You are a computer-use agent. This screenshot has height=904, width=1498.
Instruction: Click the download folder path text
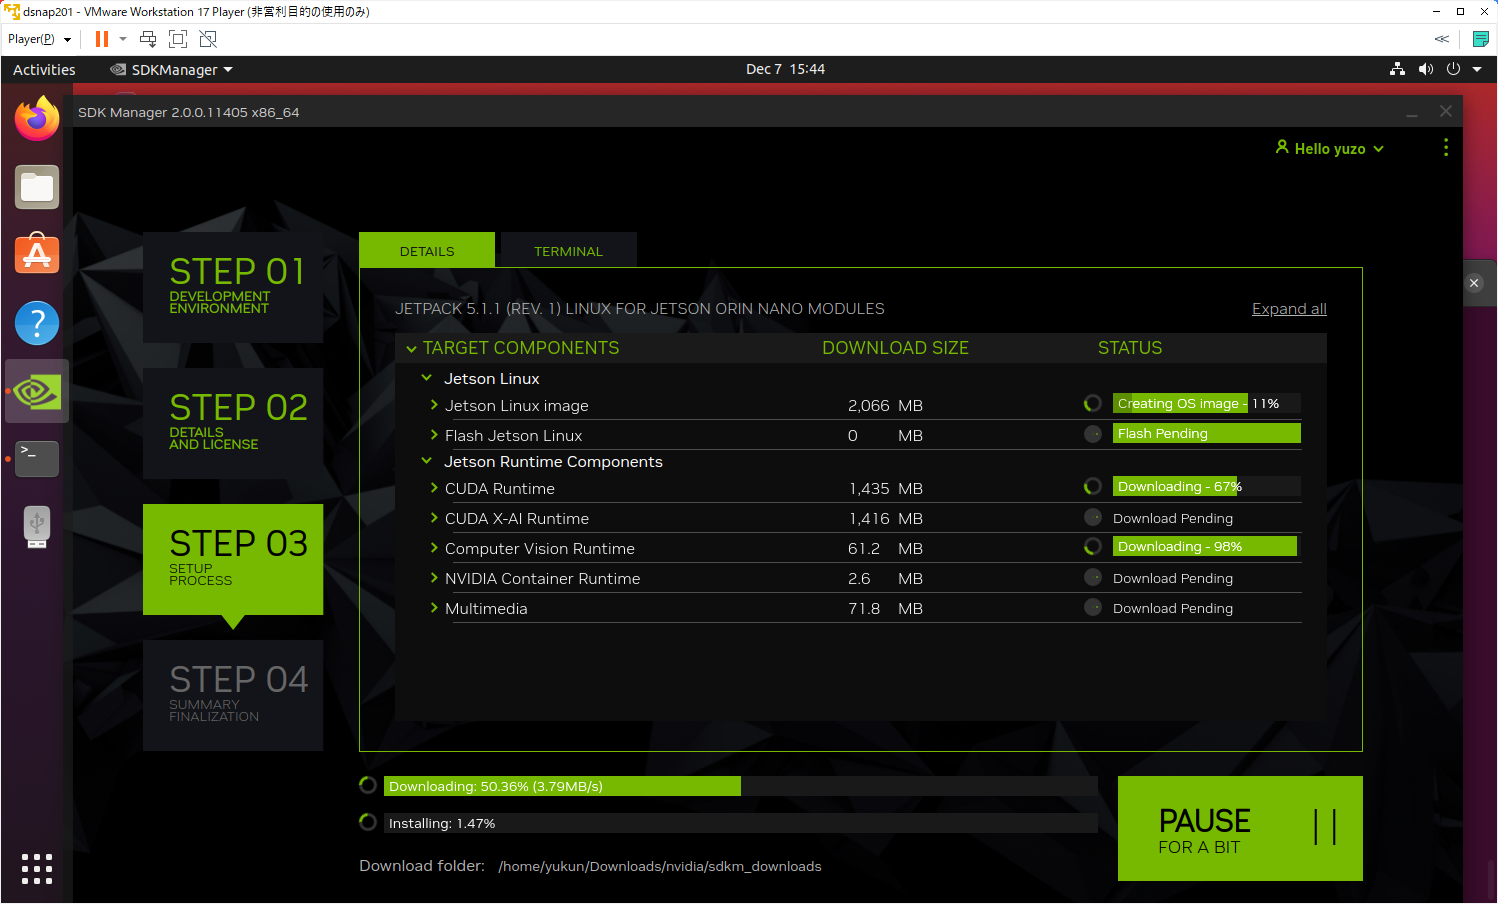pos(660,866)
